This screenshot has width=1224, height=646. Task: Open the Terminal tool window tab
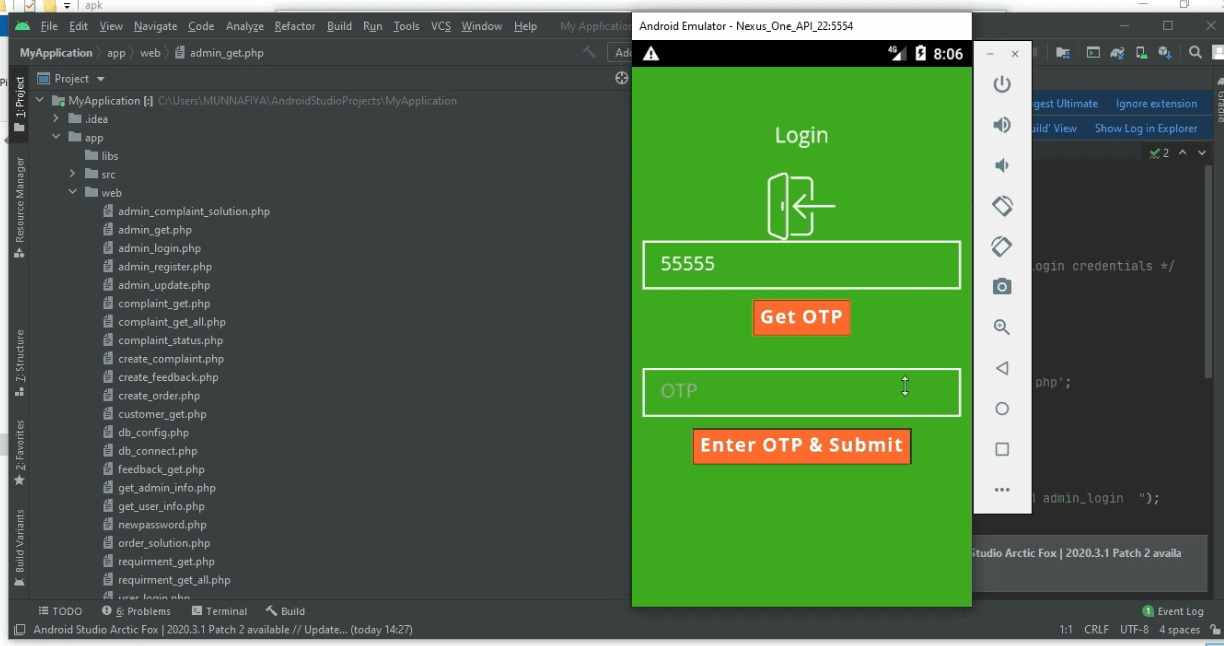(219, 611)
